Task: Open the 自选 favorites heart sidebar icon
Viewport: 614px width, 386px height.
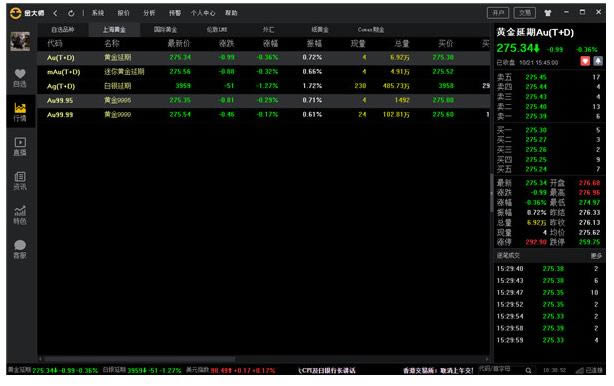Action: click(20, 78)
